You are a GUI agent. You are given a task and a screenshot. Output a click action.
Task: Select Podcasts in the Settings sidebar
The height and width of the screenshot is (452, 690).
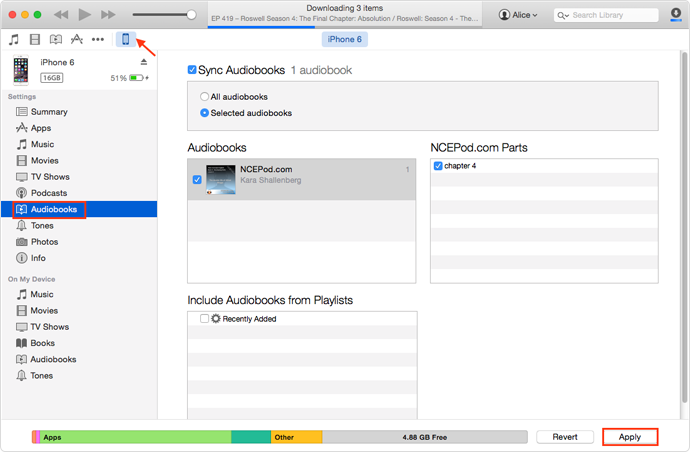48,193
